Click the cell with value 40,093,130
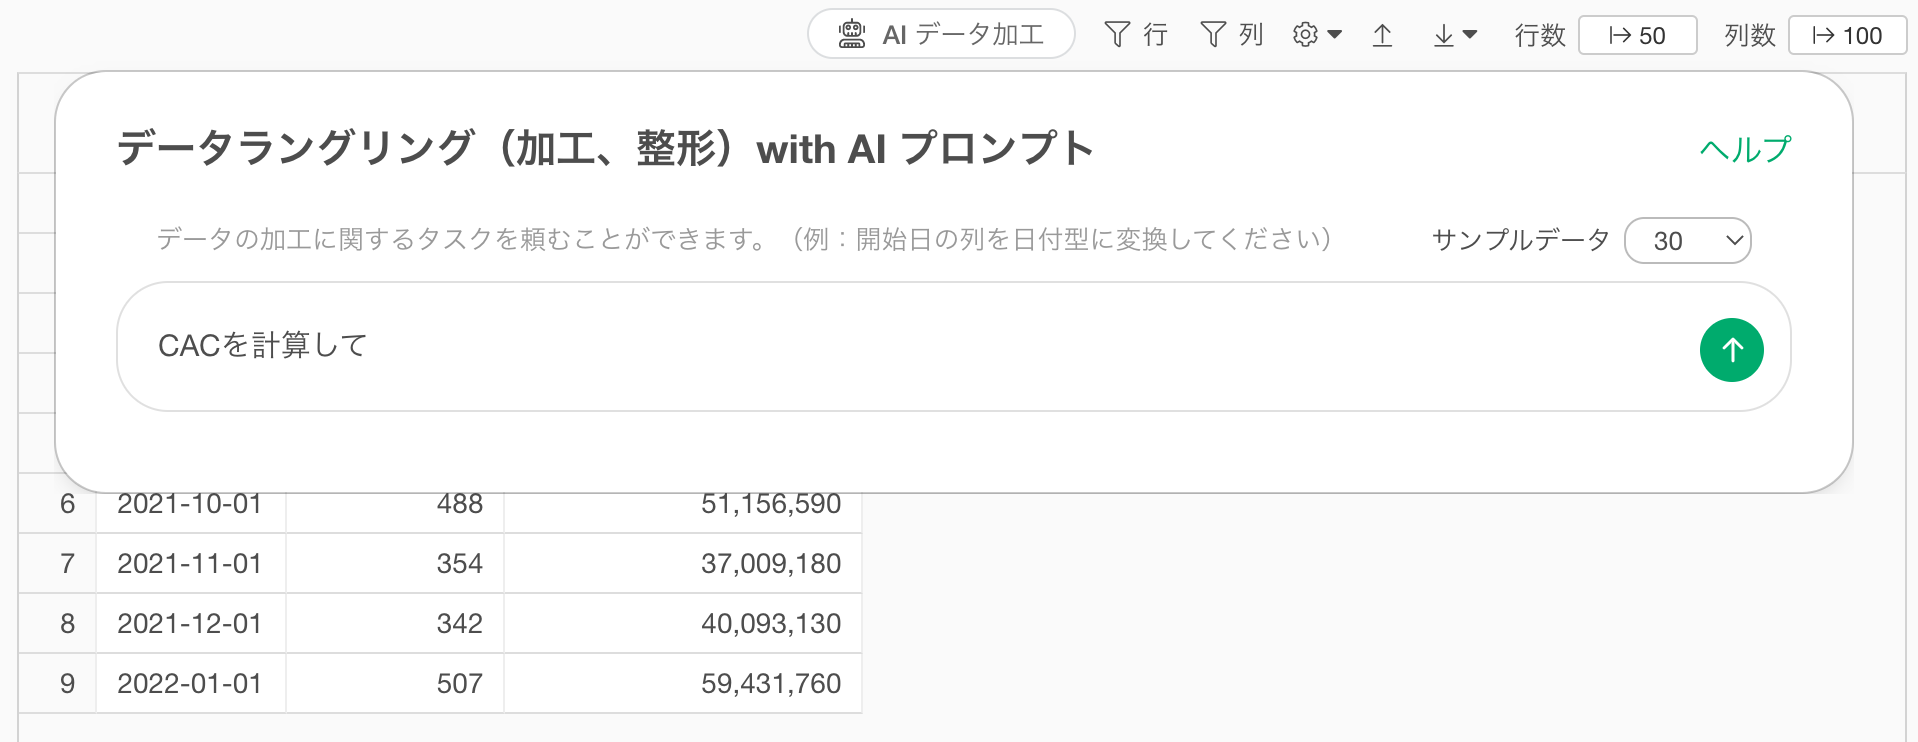 (x=770, y=624)
